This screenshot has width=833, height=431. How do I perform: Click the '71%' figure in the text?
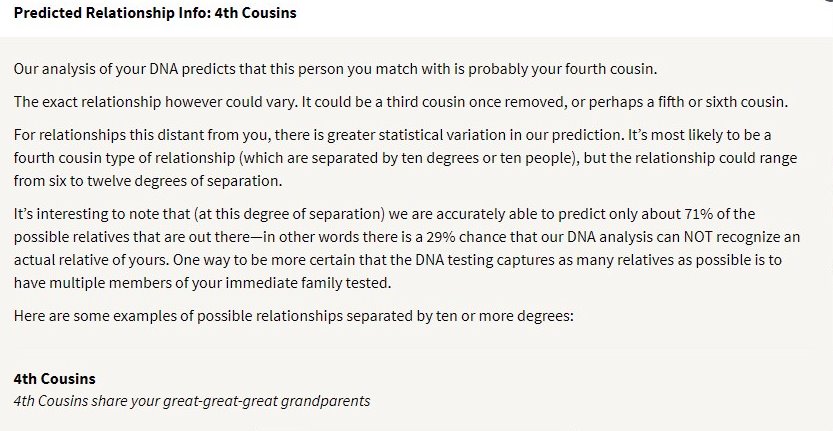coord(699,214)
